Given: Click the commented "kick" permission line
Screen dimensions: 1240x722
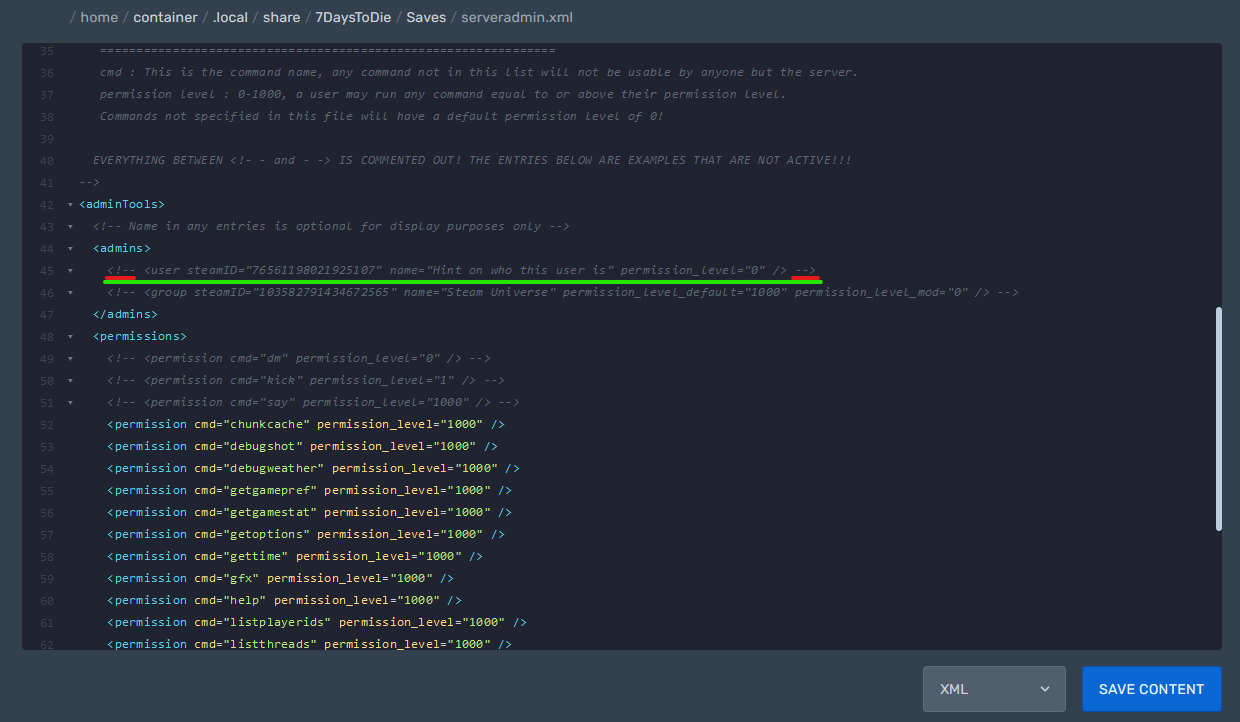Looking at the screenshot, I should pos(306,380).
